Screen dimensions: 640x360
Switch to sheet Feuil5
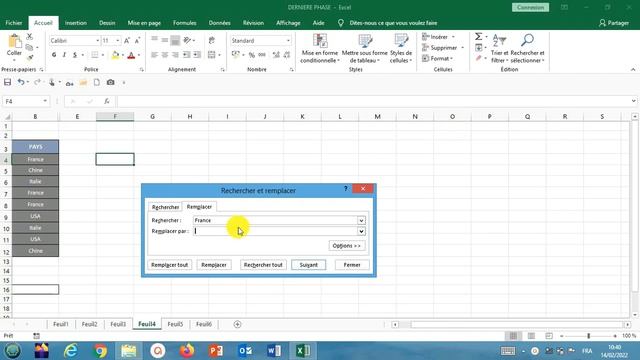click(x=175, y=324)
